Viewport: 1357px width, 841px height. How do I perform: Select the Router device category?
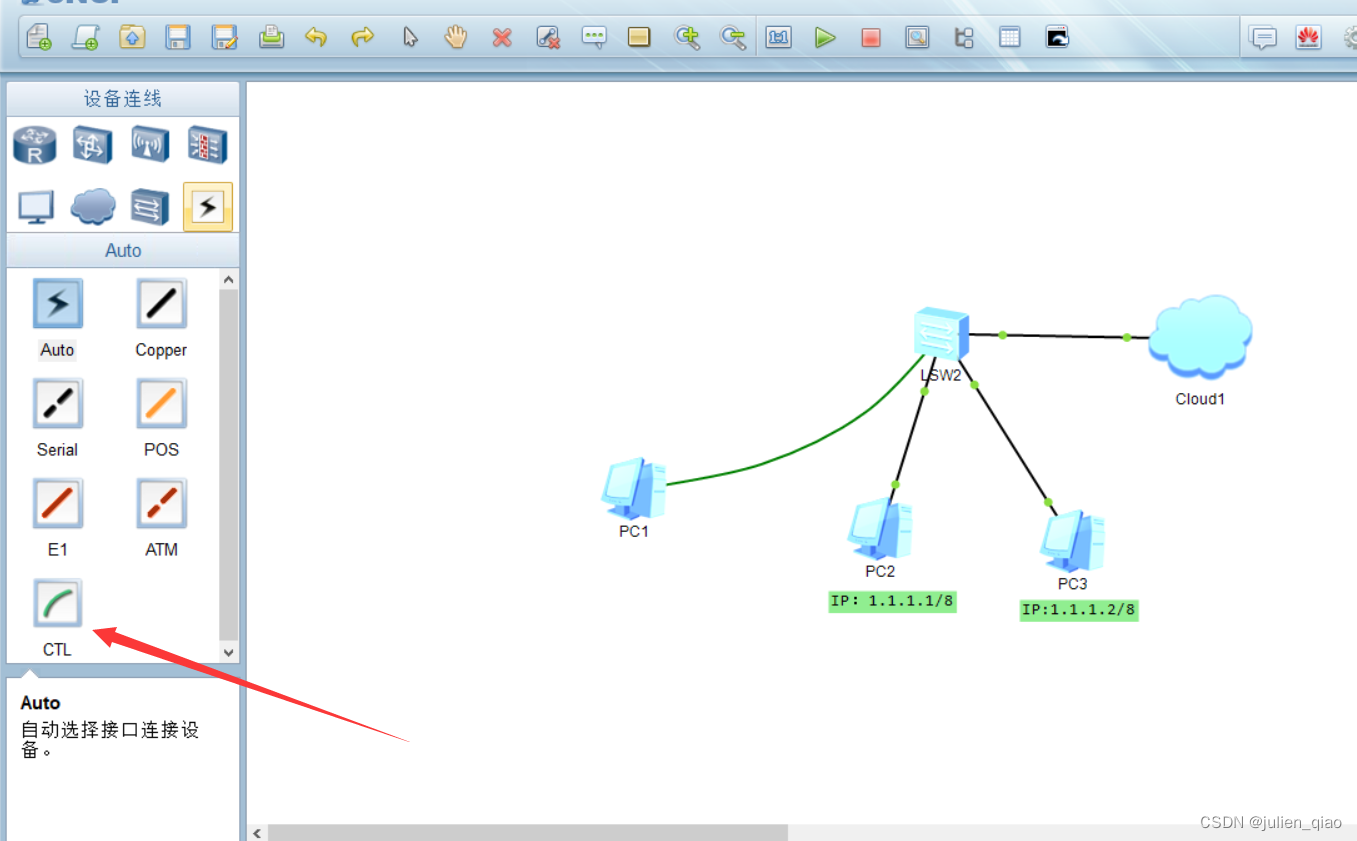[35, 146]
